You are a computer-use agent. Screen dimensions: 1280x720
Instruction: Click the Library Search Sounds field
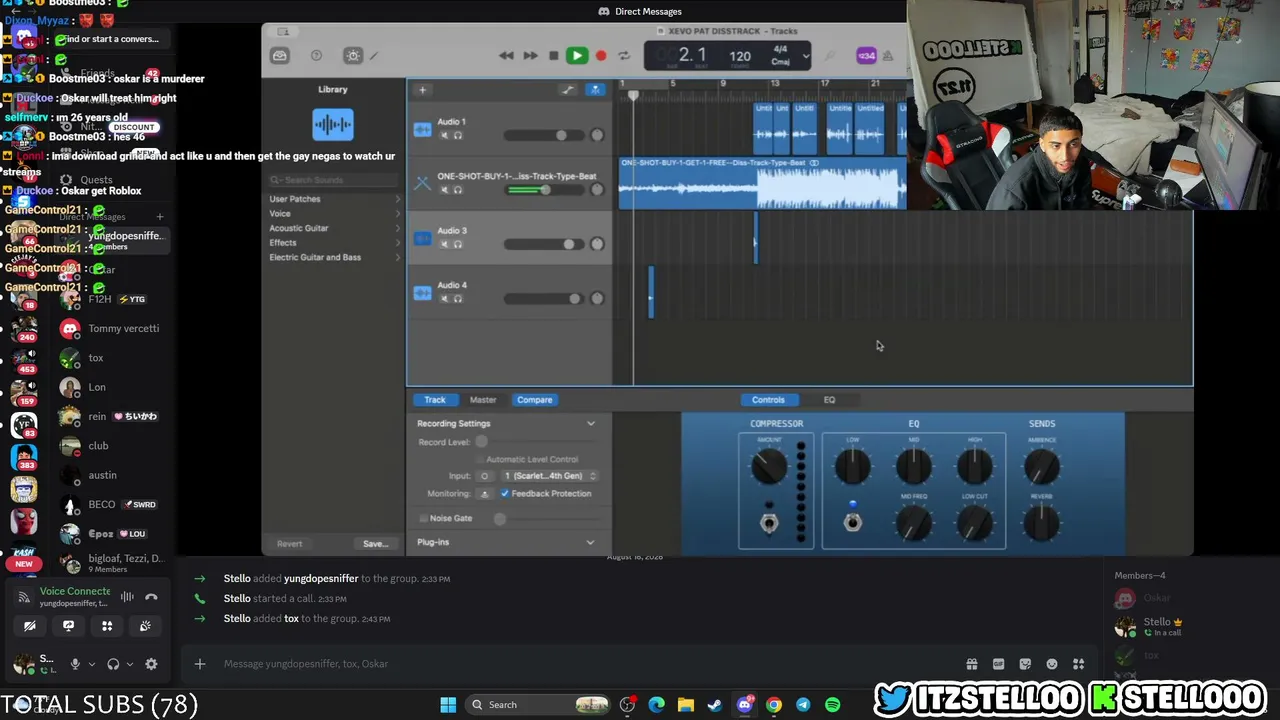(333, 180)
